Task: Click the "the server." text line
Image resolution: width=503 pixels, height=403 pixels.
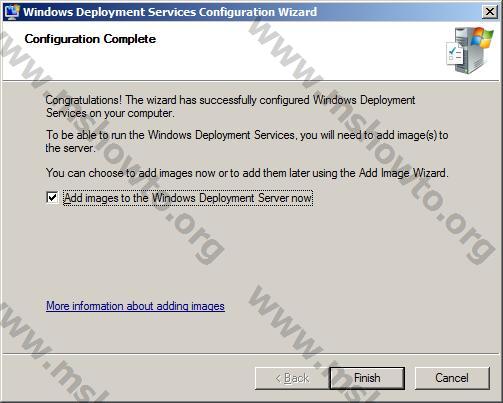Action: coord(71,148)
